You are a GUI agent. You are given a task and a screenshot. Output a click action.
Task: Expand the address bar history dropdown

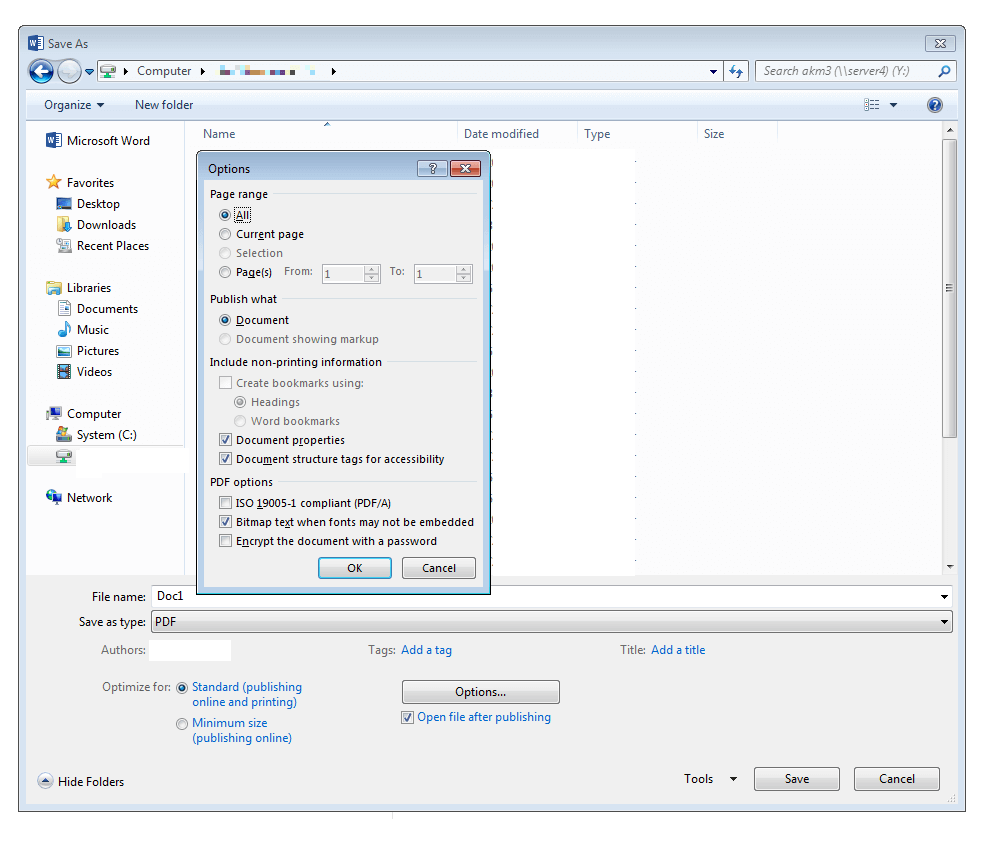coord(713,71)
